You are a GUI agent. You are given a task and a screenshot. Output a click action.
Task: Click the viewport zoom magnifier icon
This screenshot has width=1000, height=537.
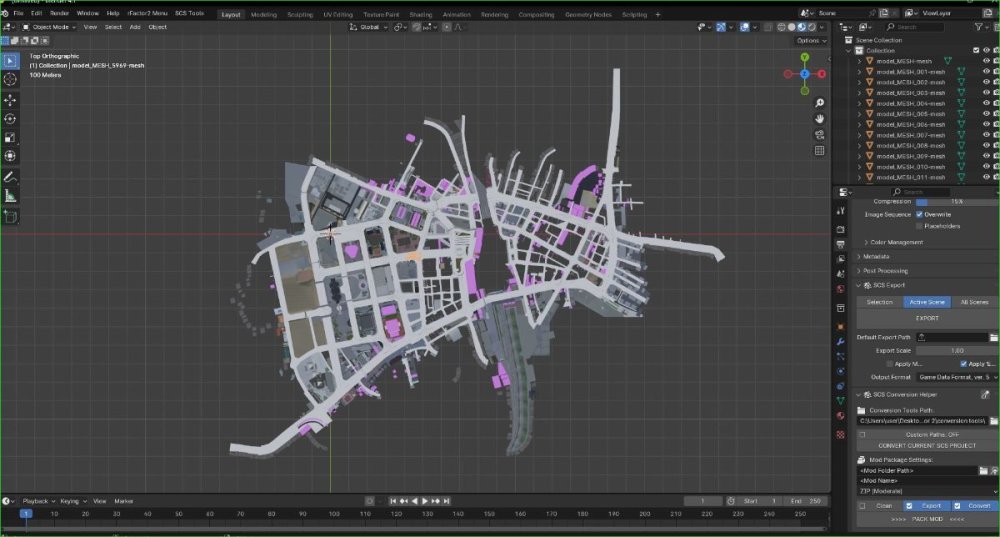tap(820, 103)
